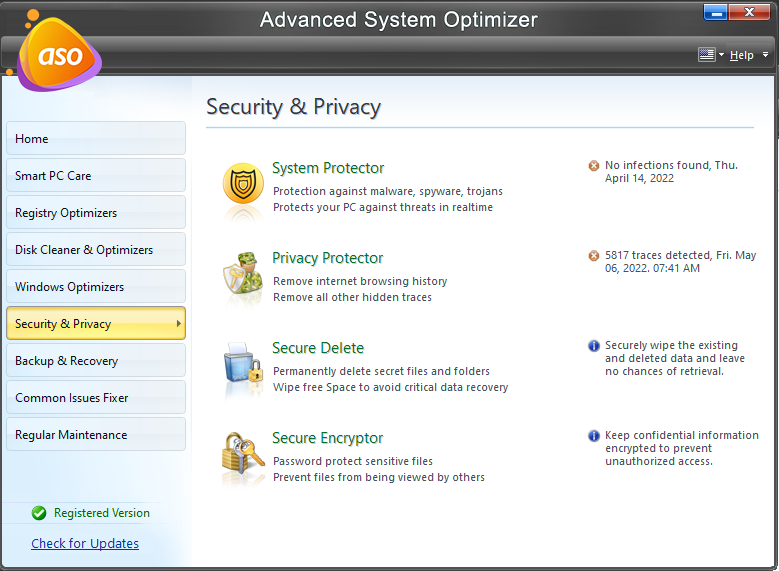The width and height of the screenshot is (779, 571).
Task: Open the System Protector shield icon
Action: coord(243,183)
